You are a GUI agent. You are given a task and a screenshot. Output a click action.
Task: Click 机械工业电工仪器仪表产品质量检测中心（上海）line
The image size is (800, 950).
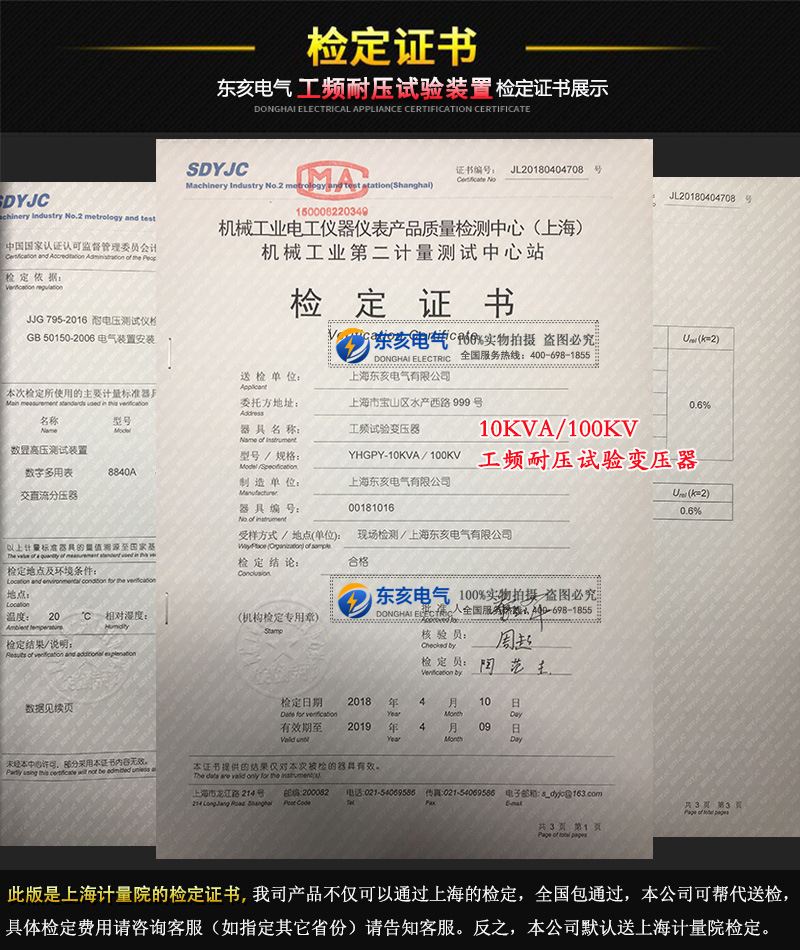coord(401,228)
